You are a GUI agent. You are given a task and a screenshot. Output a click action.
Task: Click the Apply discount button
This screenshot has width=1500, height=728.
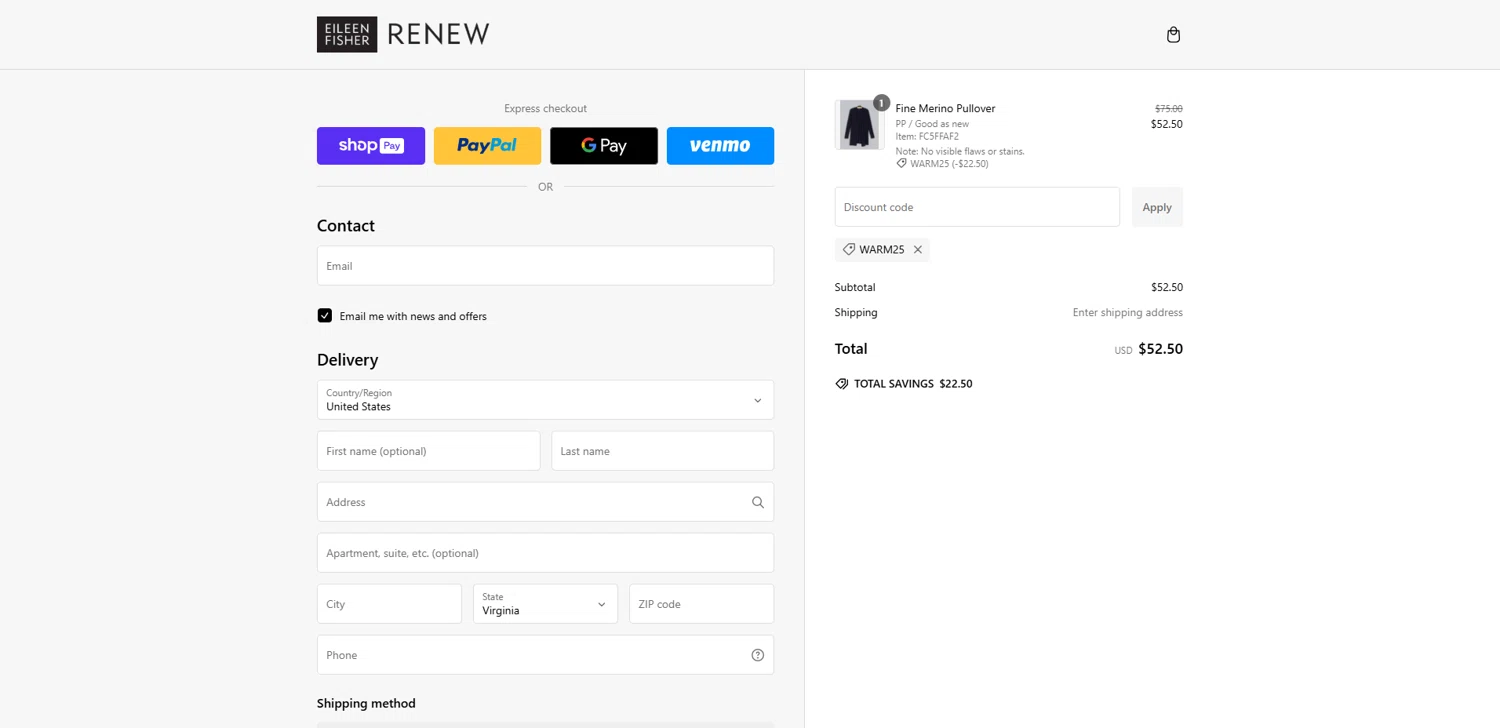point(1157,207)
